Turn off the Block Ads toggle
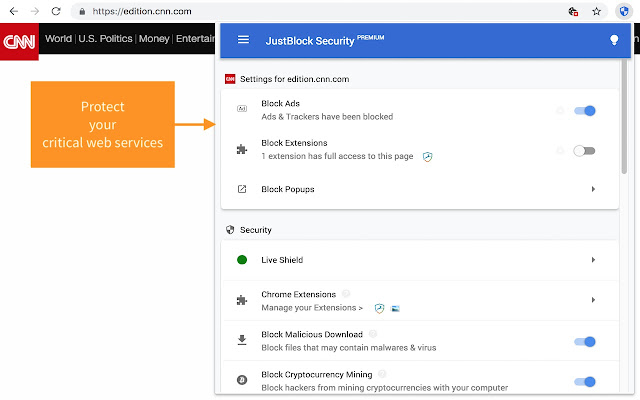This screenshot has height=400, width=640. coord(585,110)
